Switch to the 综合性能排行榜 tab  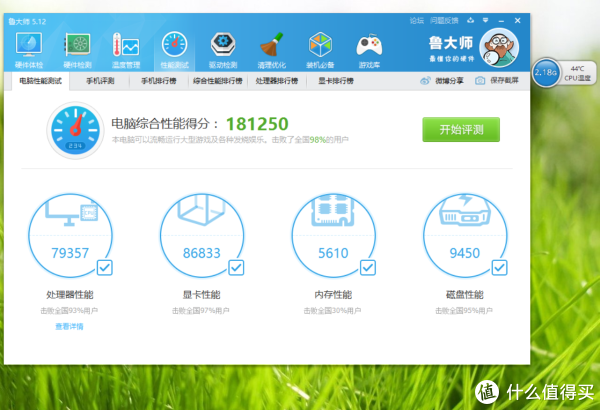pyautogui.click(x=218, y=81)
